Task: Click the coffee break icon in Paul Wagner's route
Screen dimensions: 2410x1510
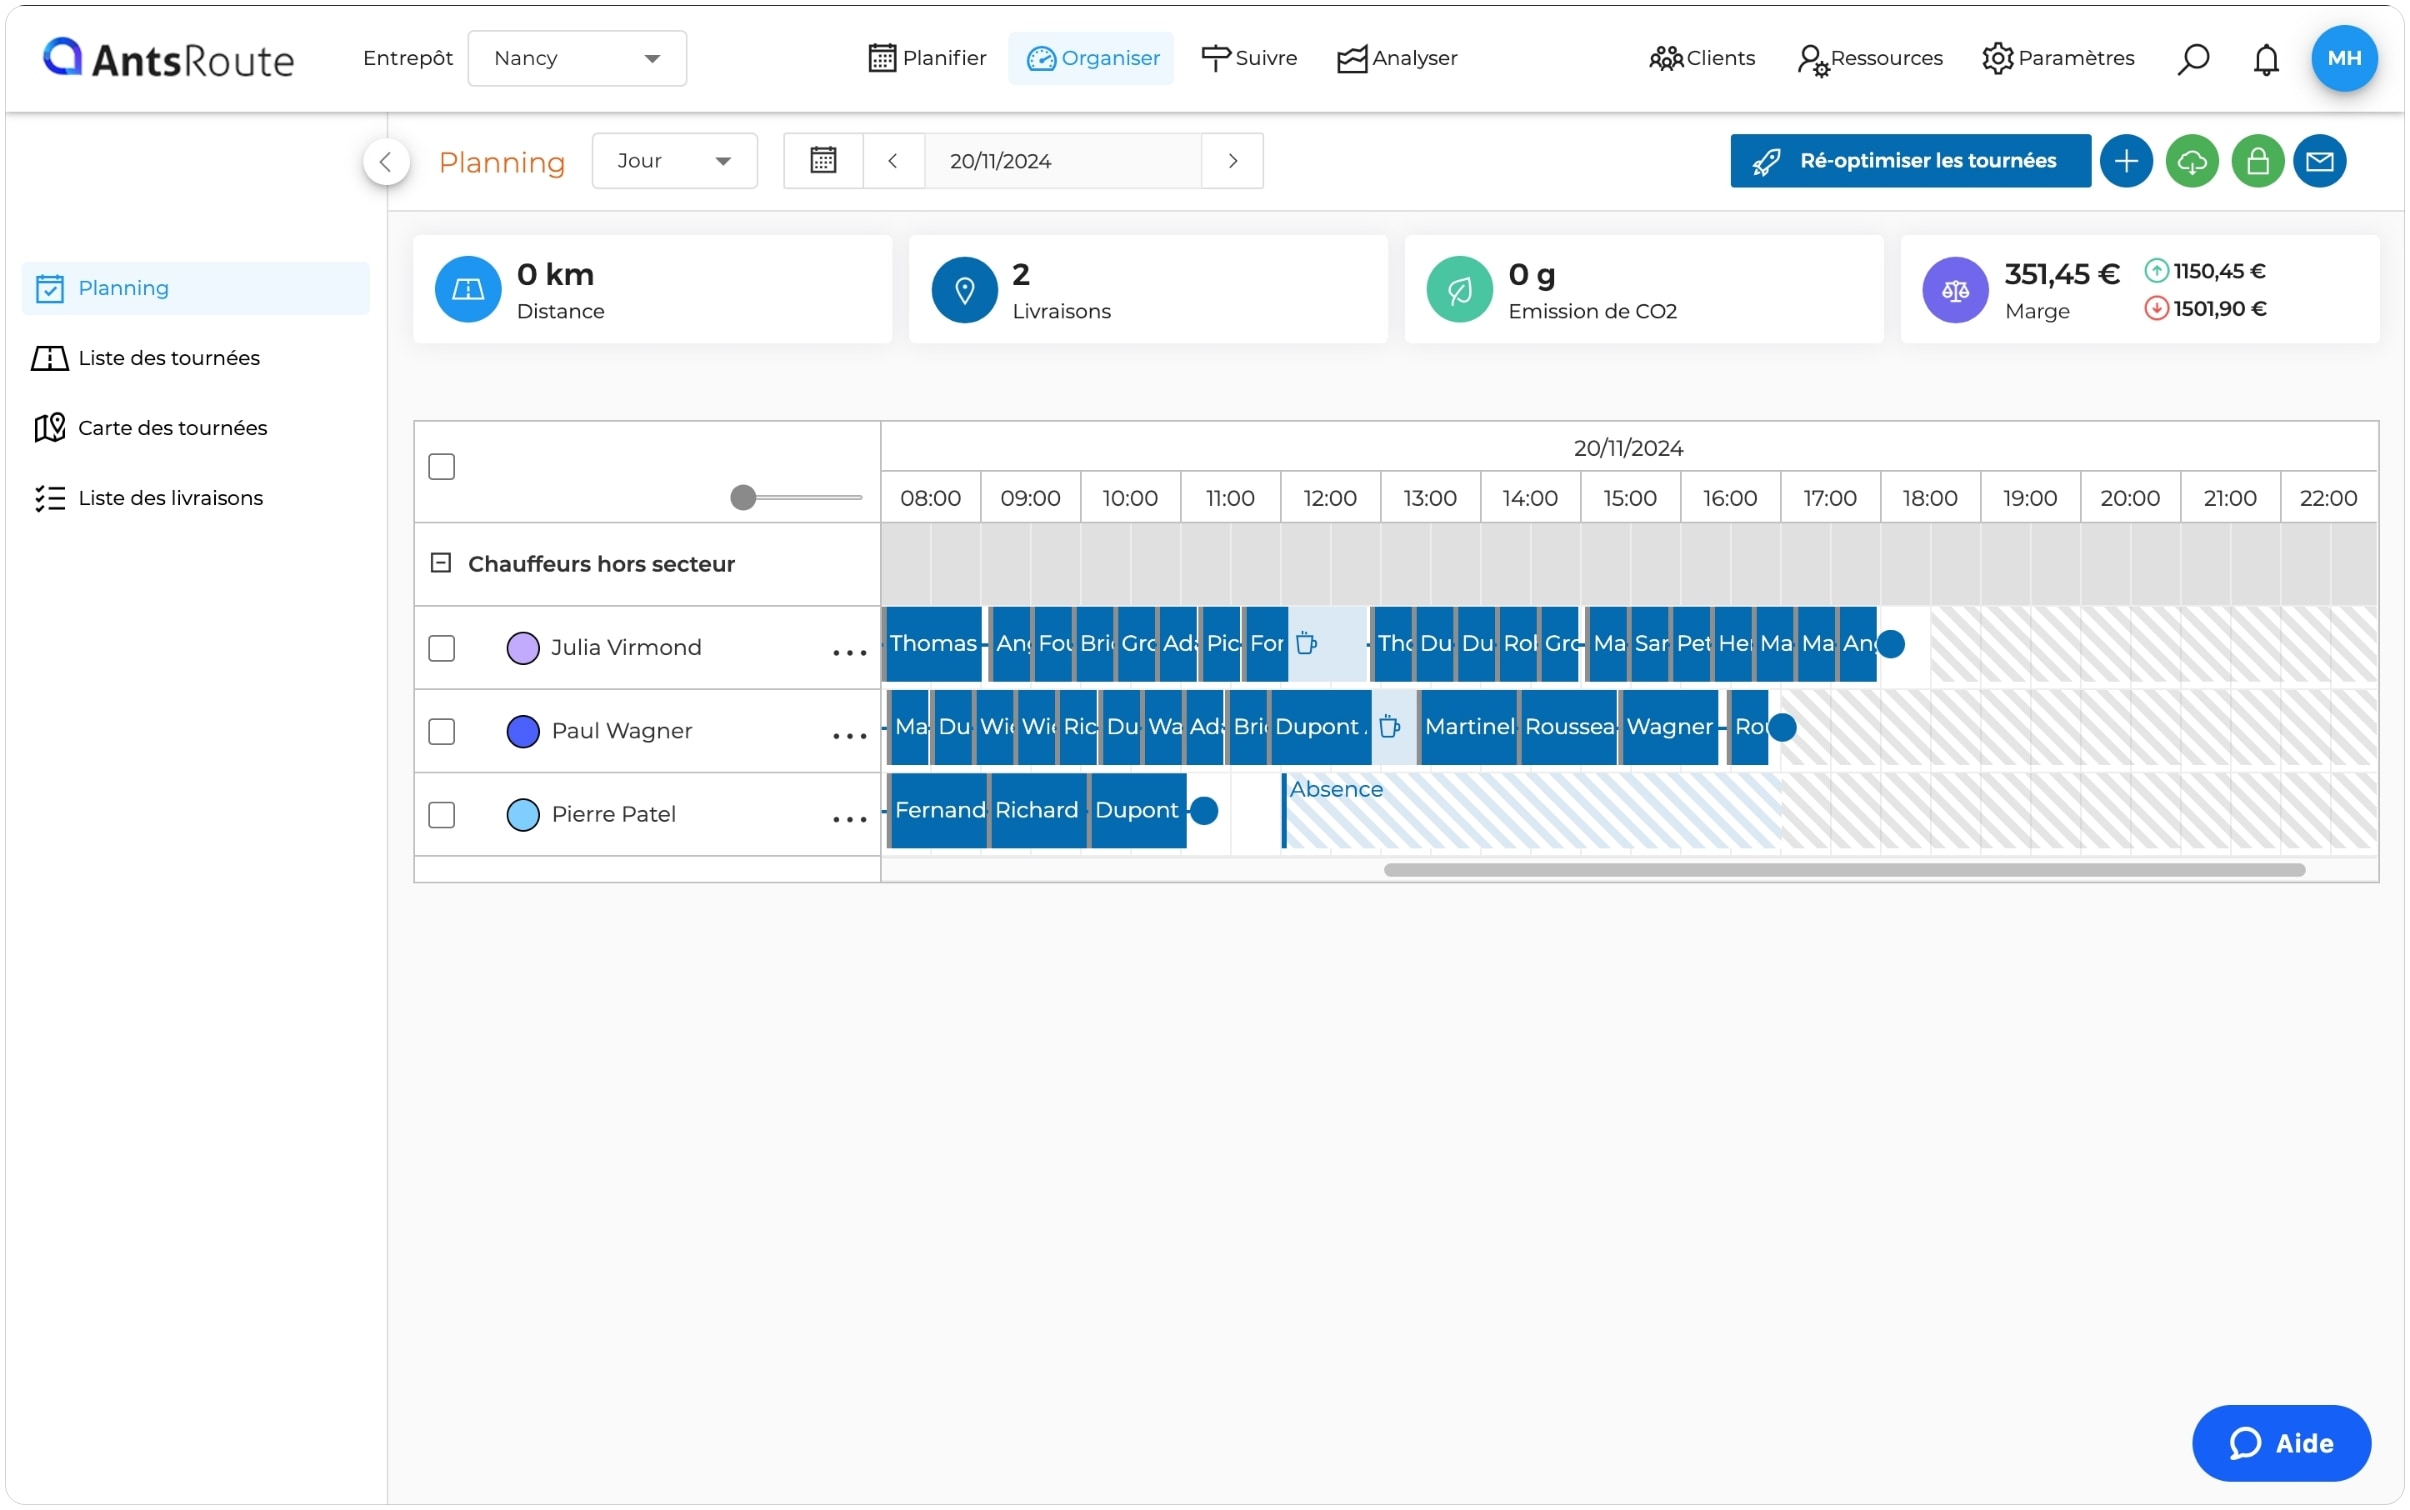Action: click(x=1389, y=727)
